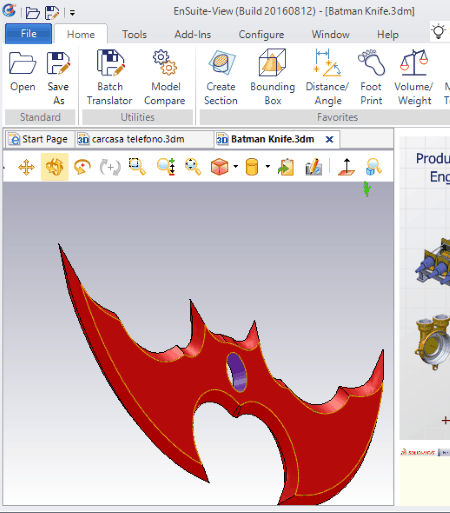Viewport: 450px width, 513px height.
Task: Click the yellow cylinder display mode icon
Action: pyautogui.click(x=252, y=167)
